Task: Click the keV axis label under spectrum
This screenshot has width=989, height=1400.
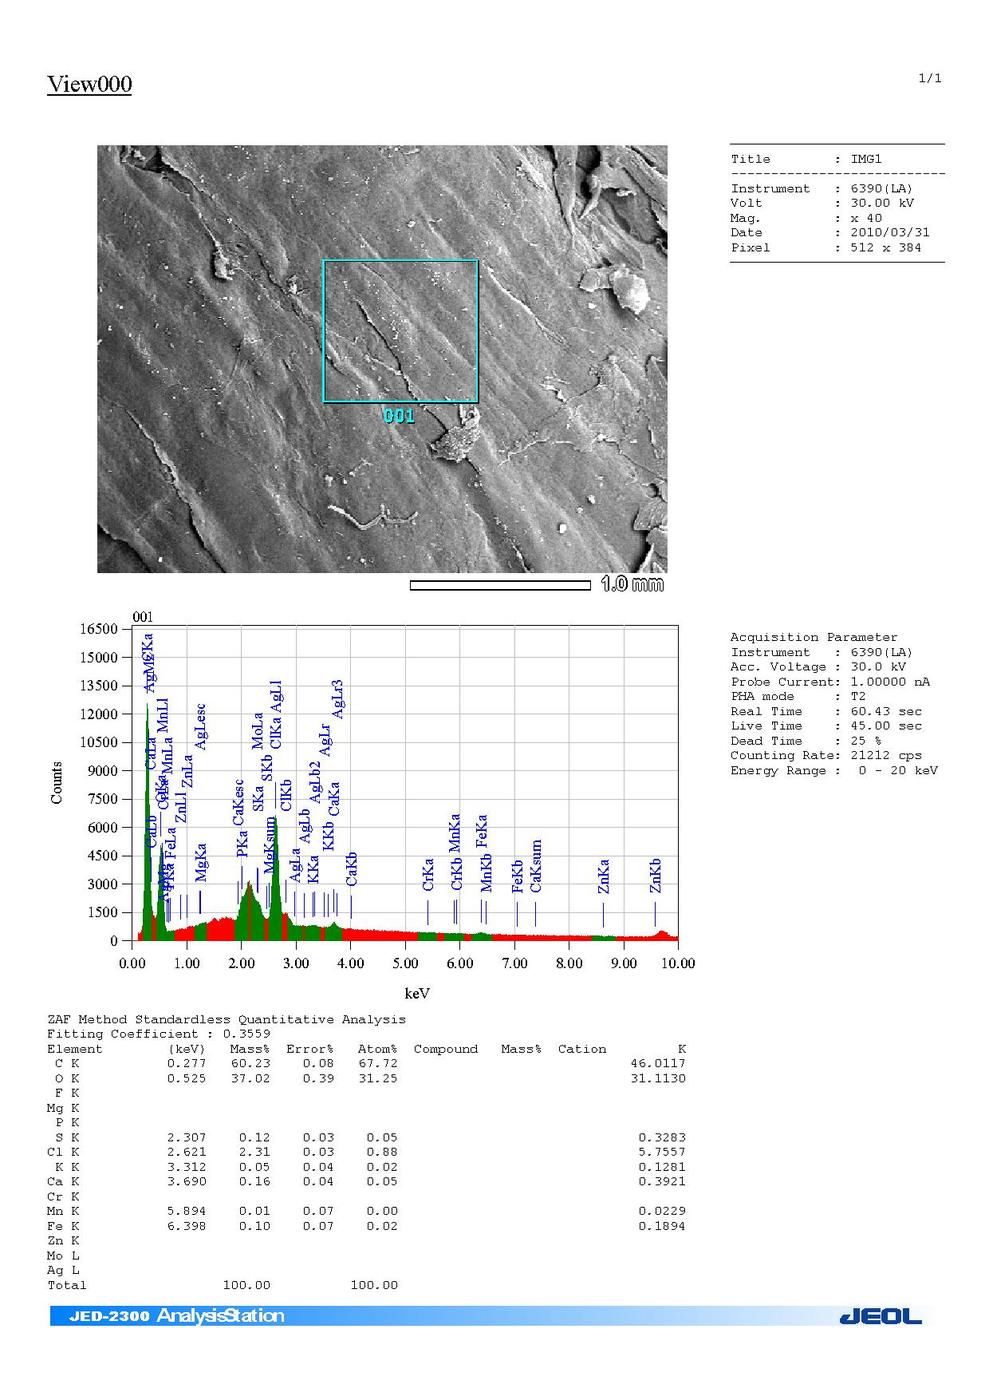Action: (416, 993)
